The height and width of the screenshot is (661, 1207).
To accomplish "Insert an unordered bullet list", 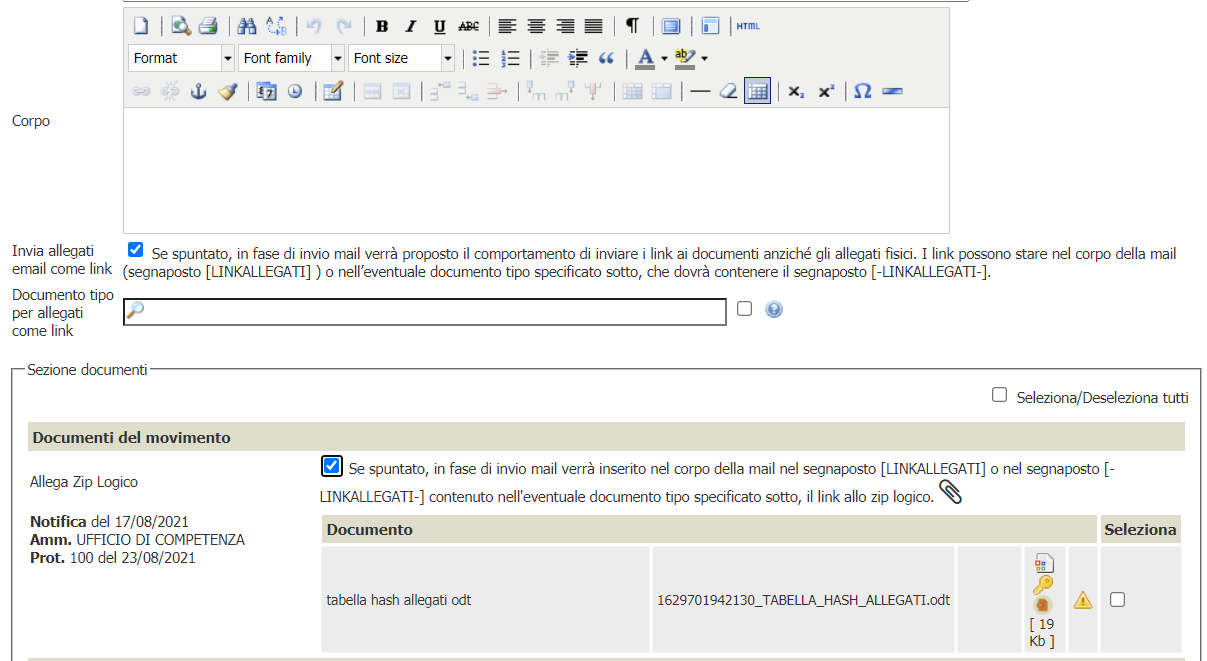I will point(481,58).
